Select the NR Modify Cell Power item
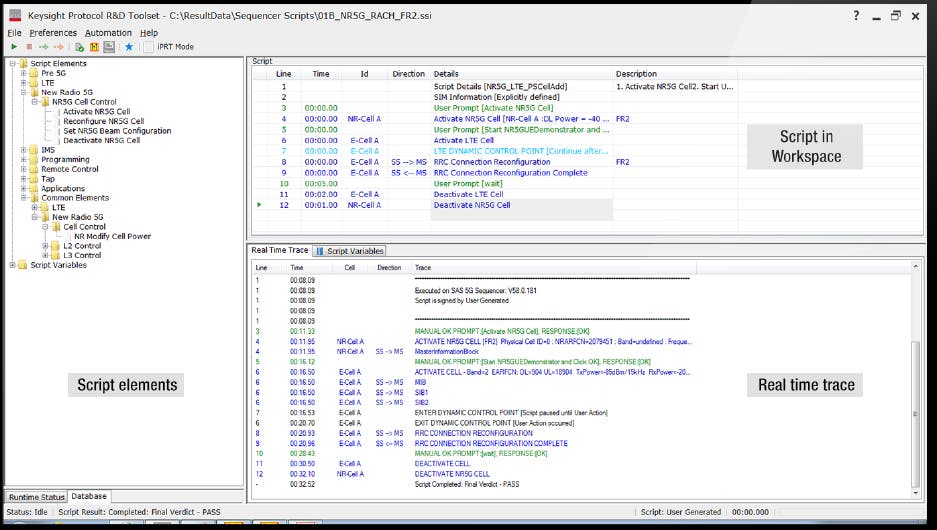This screenshot has width=937, height=530. pos(112,236)
